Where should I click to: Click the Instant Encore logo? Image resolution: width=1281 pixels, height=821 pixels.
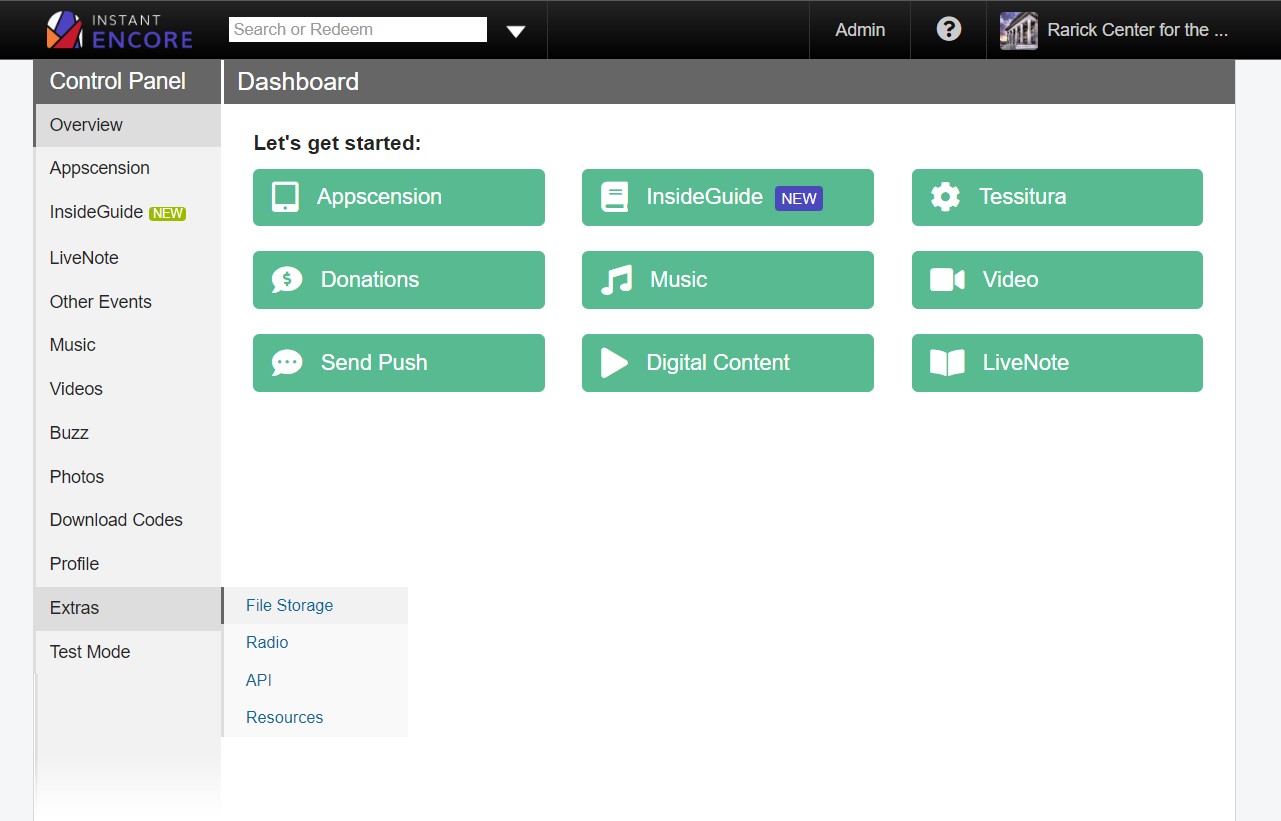[119, 30]
